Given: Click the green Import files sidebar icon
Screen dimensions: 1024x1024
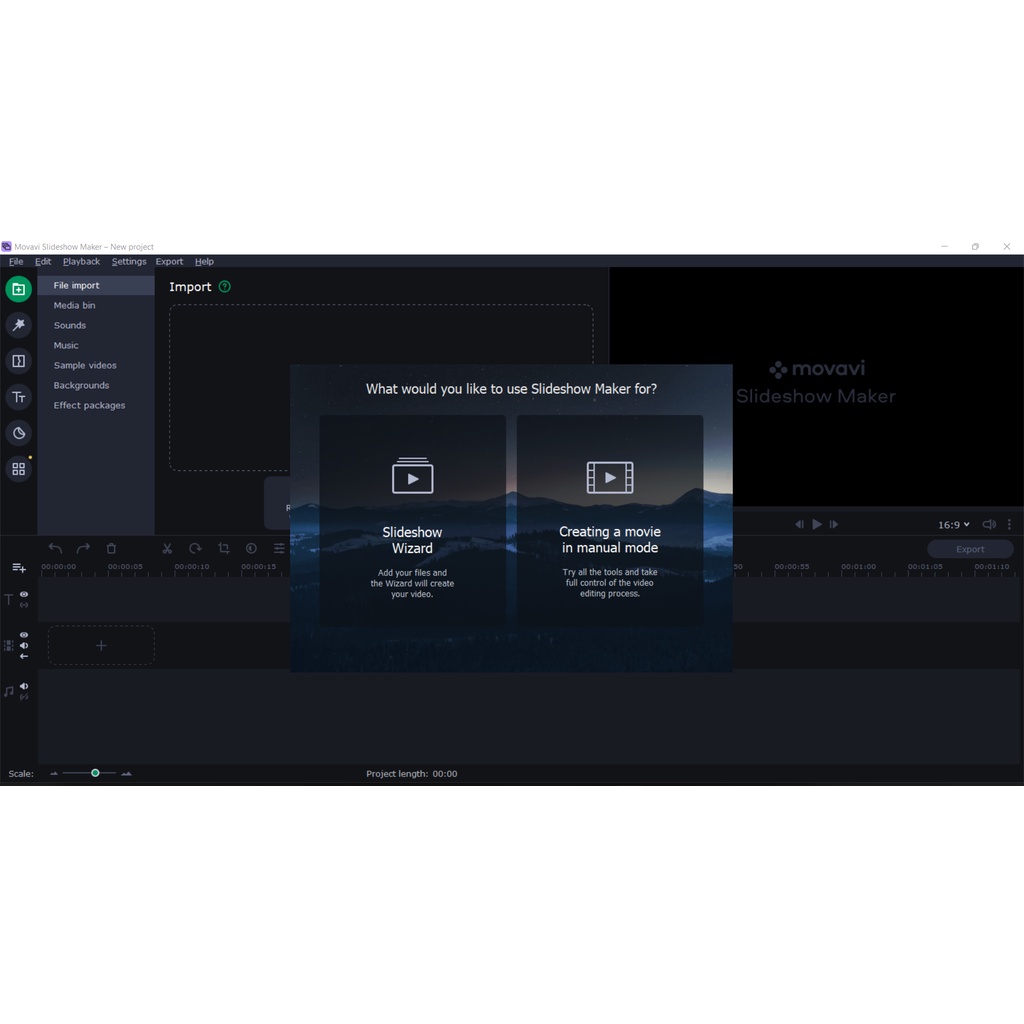Looking at the screenshot, I should pyautogui.click(x=18, y=289).
